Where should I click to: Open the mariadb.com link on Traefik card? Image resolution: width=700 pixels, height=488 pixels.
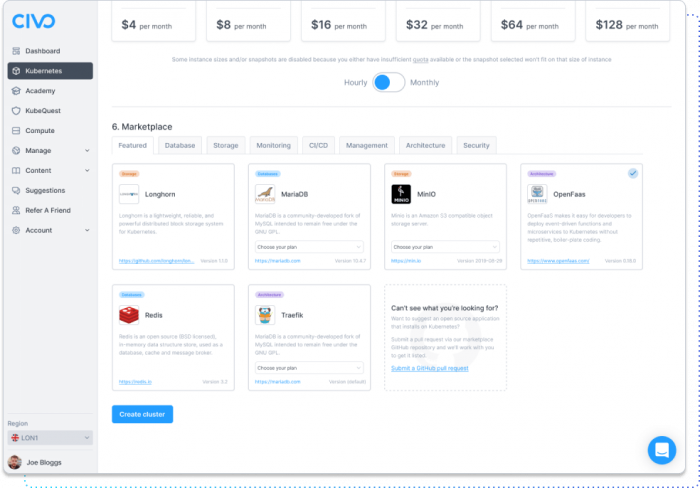(278, 382)
